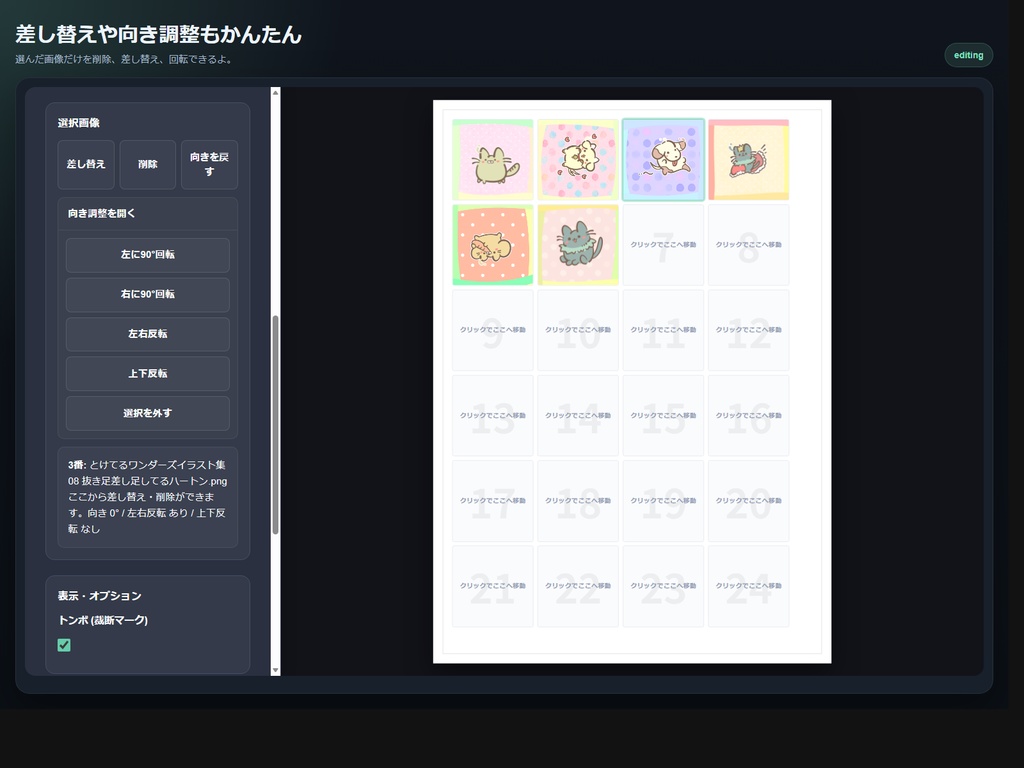Move selection to empty slot 7
This screenshot has width=1024, height=768.
[x=663, y=244]
